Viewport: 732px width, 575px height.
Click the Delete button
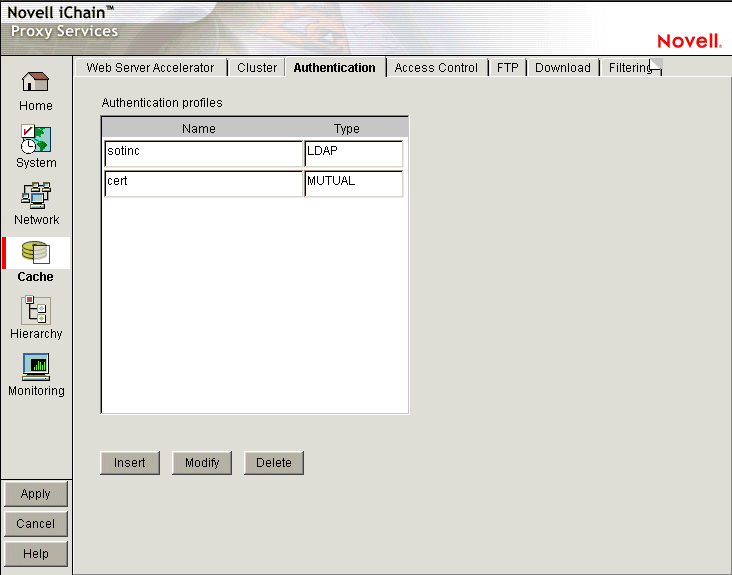coord(274,463)
